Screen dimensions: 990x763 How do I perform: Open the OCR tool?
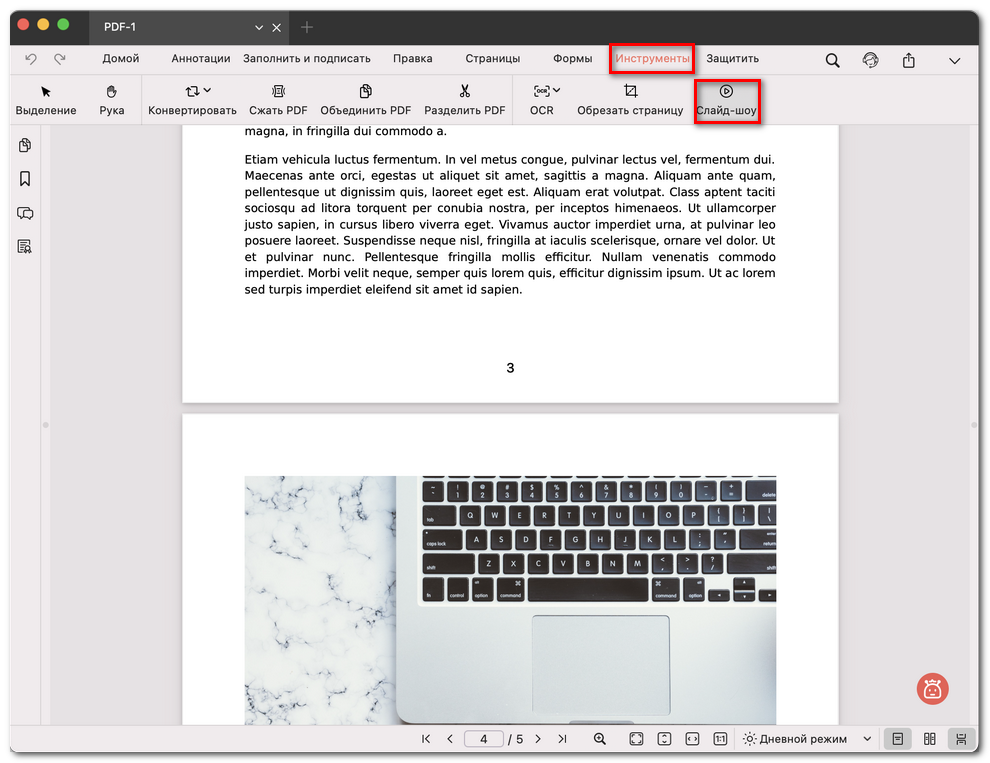(x=541, y=100)
